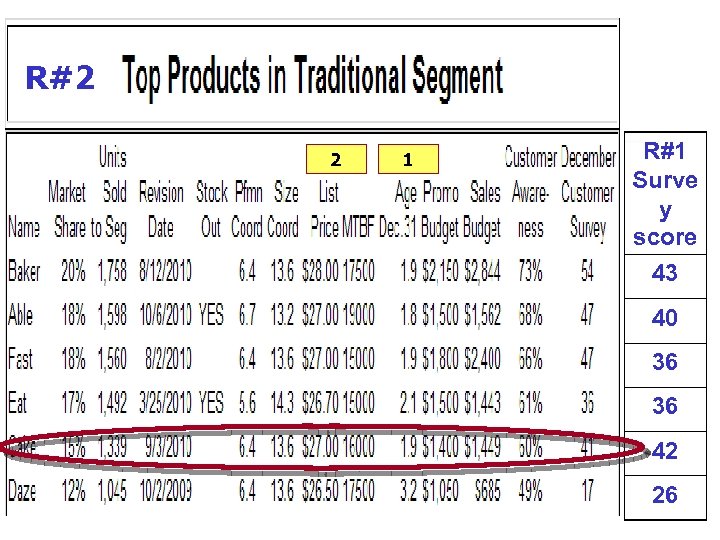Click Fast's revision date 8/2/2010
This screenshot has width=720, height=540.
[169, 359]
